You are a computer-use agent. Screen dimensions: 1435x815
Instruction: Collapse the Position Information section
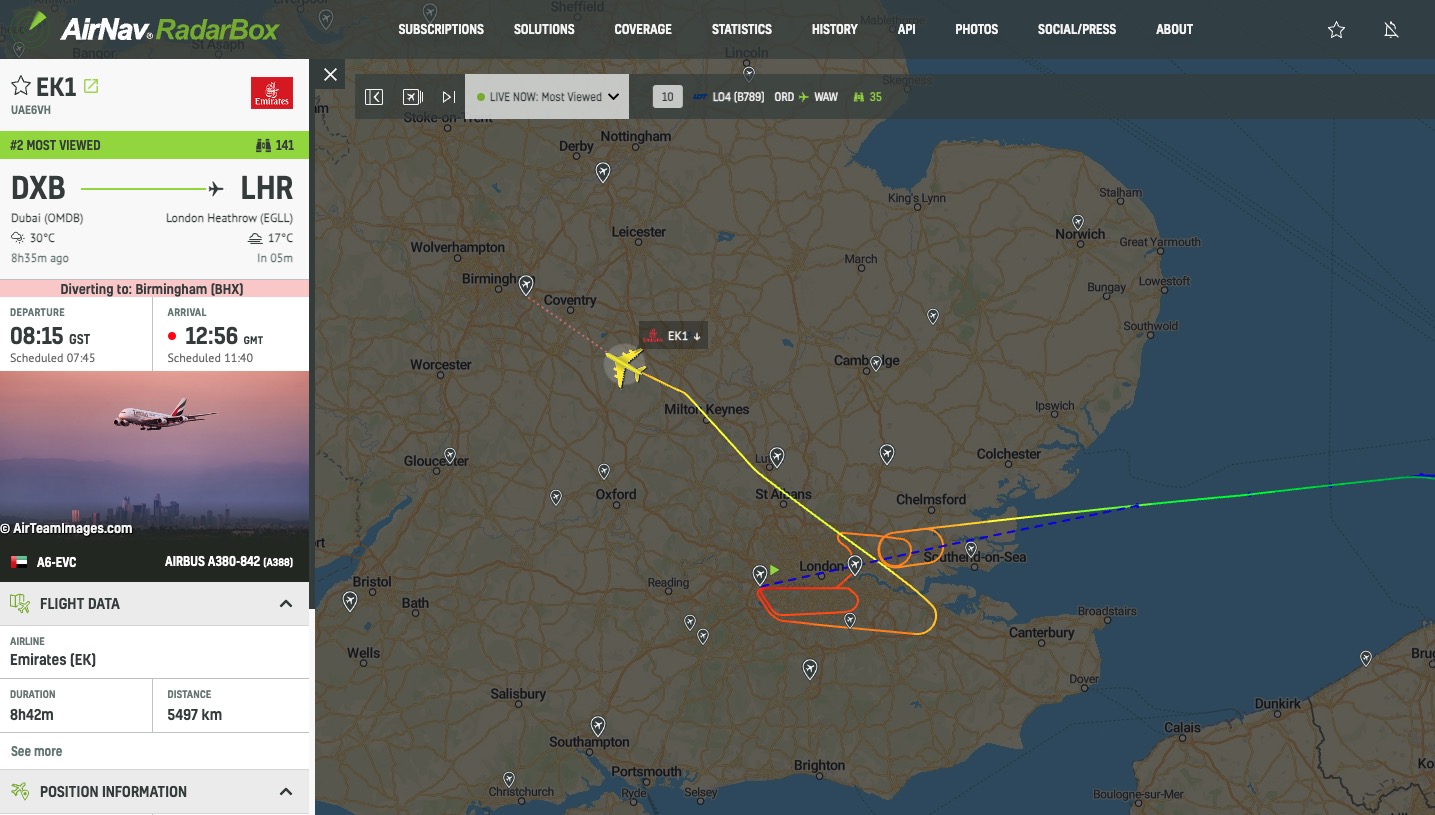[x=286, y=792]
